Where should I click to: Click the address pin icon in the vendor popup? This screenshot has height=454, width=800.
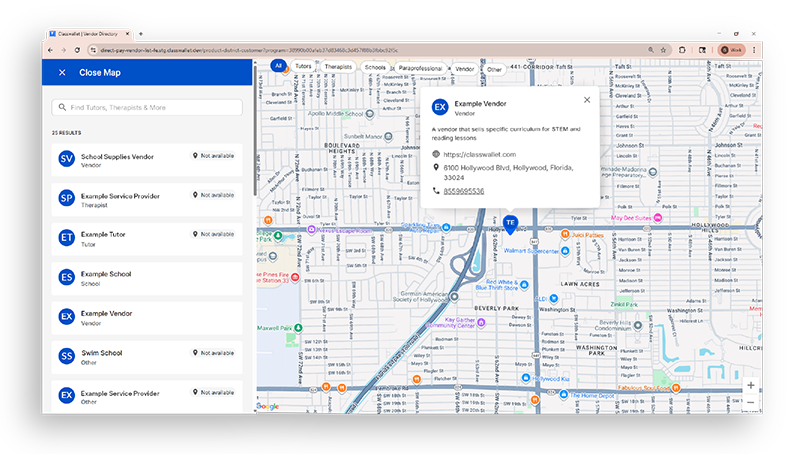point(436,167)
